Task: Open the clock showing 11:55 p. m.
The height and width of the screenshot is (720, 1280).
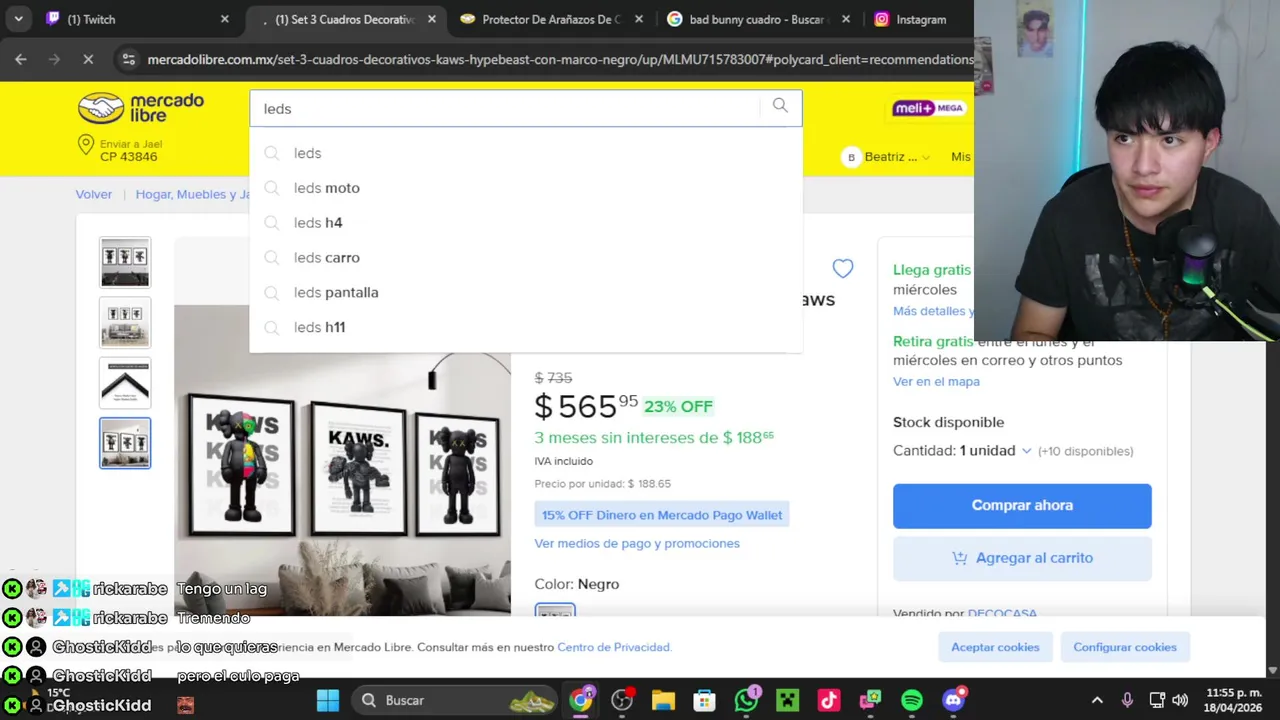Action: 1234,700
